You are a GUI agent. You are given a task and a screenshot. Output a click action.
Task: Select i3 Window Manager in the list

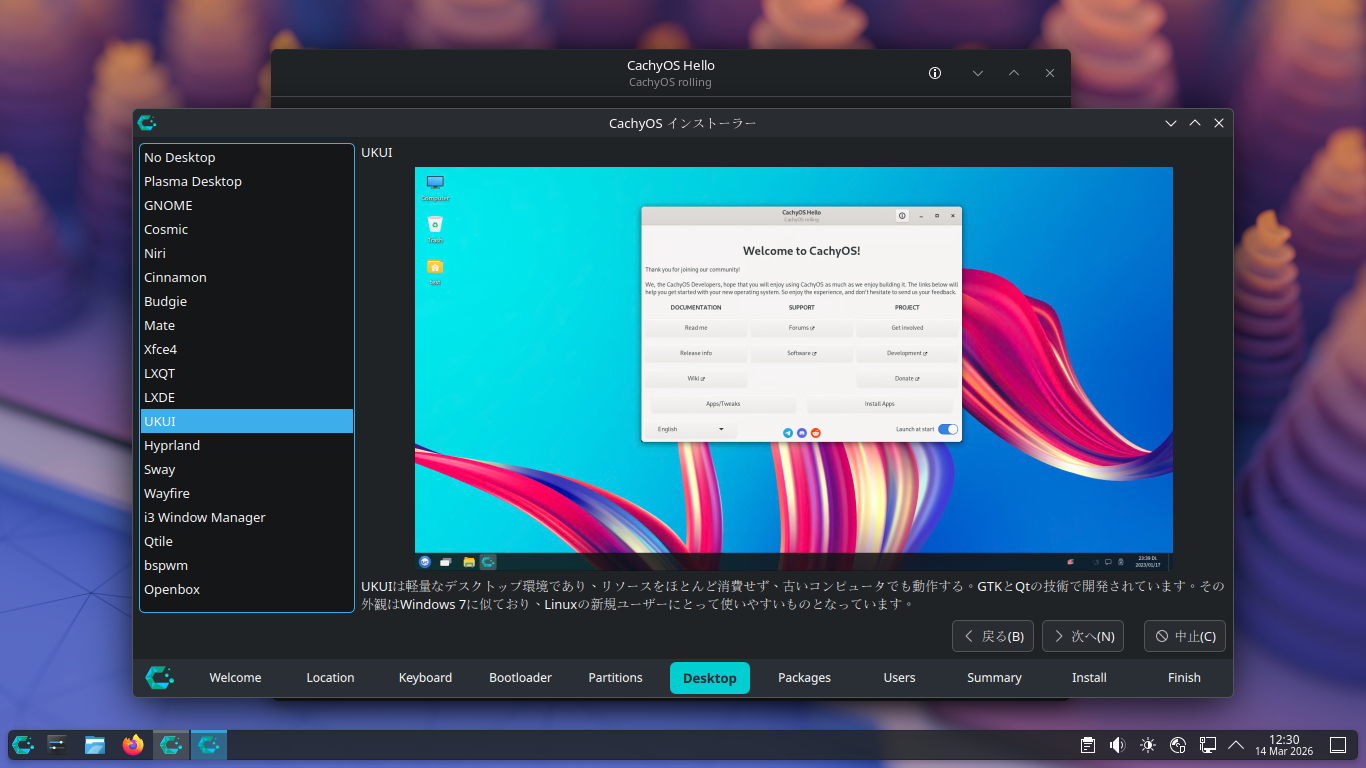click(x=247, y=517)
